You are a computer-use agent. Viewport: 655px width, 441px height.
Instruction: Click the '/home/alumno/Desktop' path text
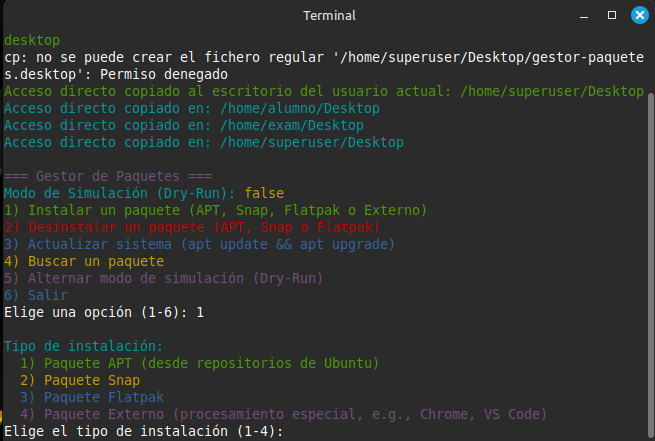point(300,108)
